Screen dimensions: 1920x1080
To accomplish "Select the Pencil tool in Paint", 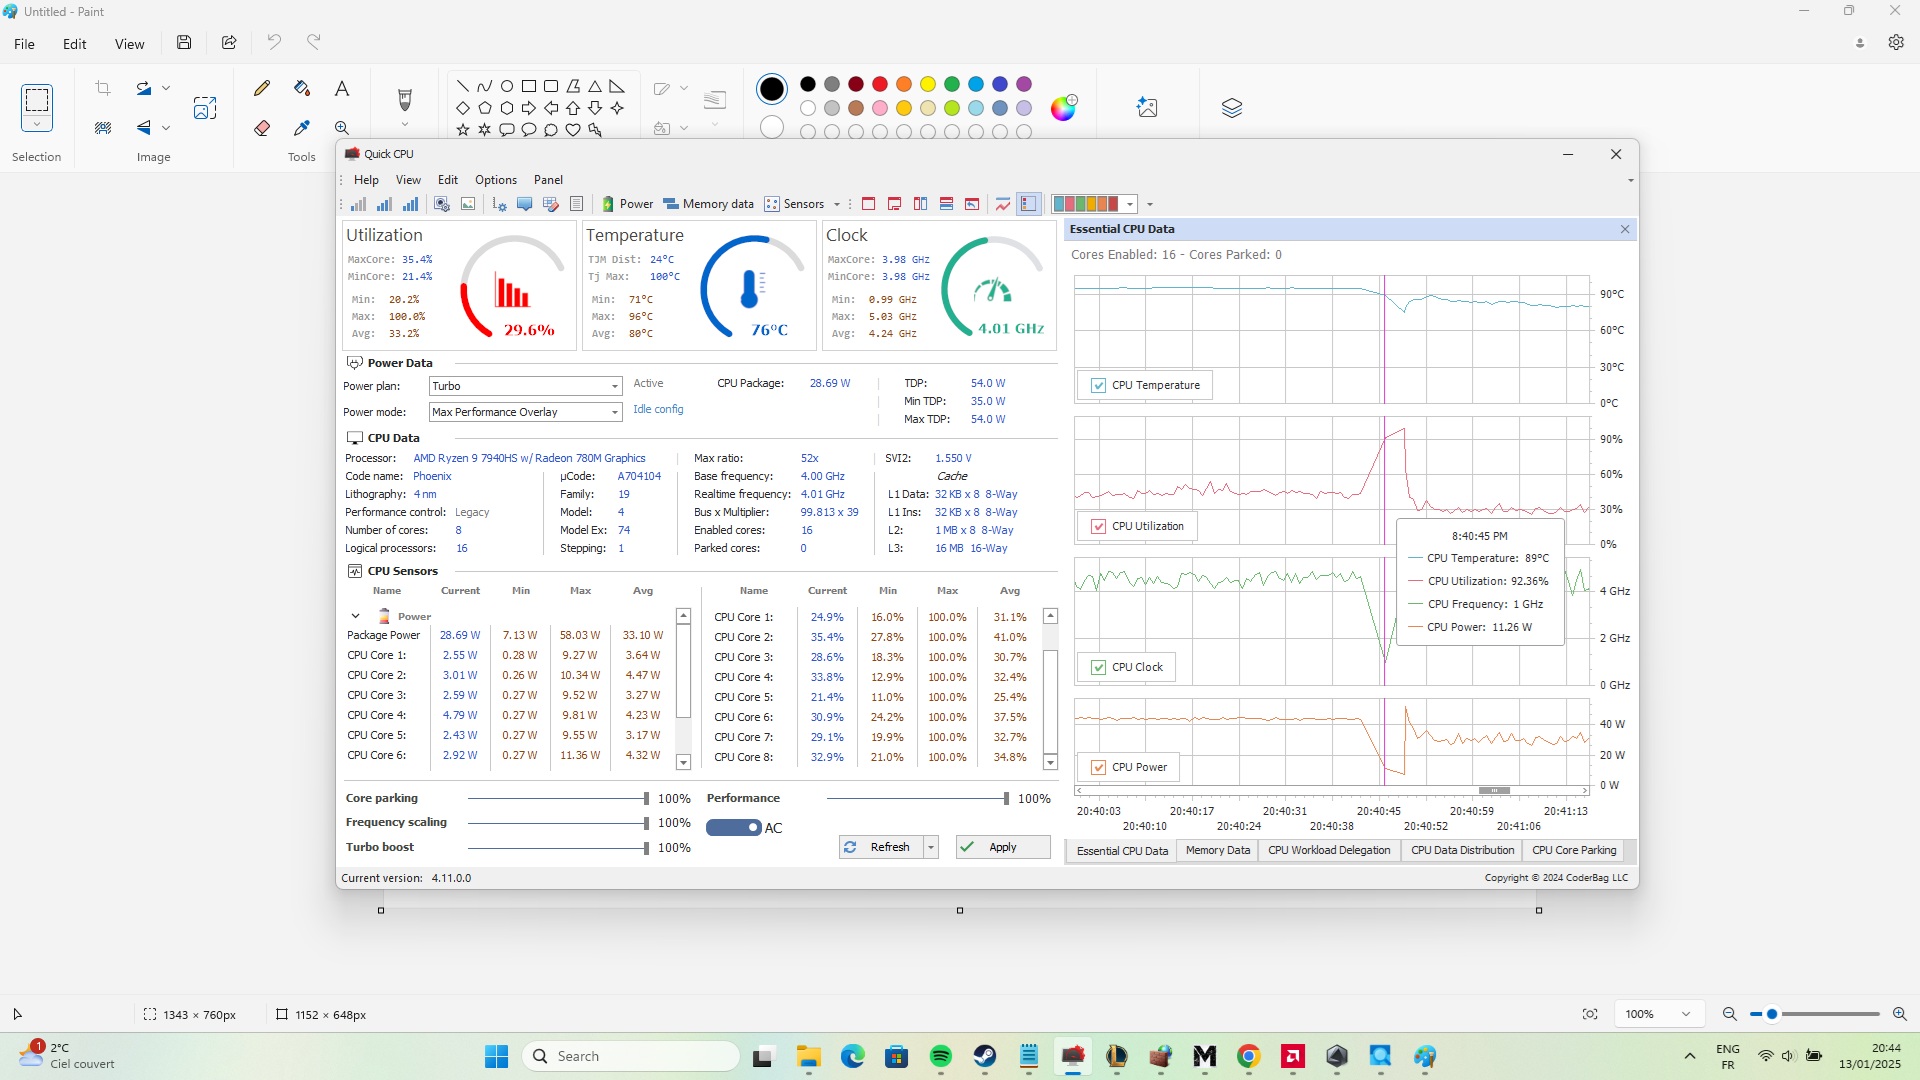I will [x=262, y=88].
